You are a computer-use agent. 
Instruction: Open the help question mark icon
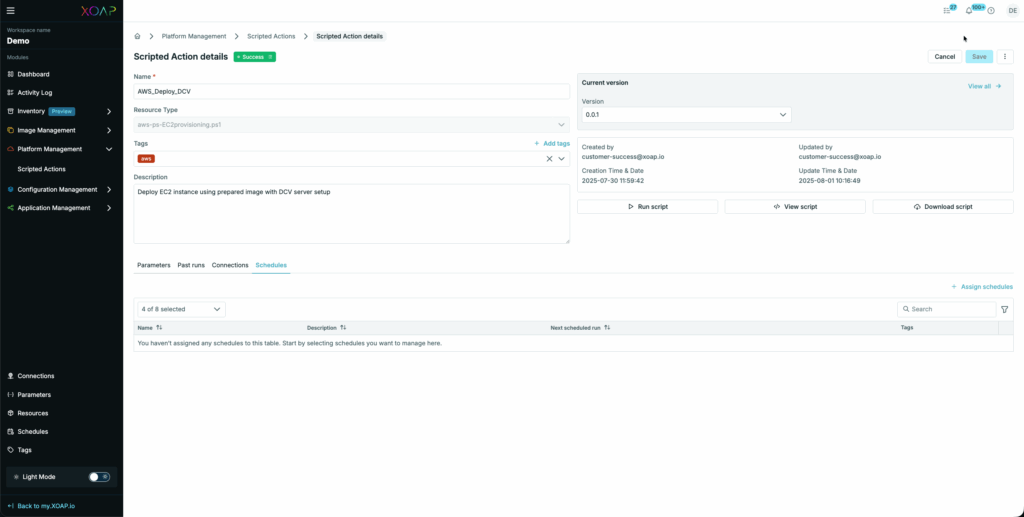click(991, 11)
